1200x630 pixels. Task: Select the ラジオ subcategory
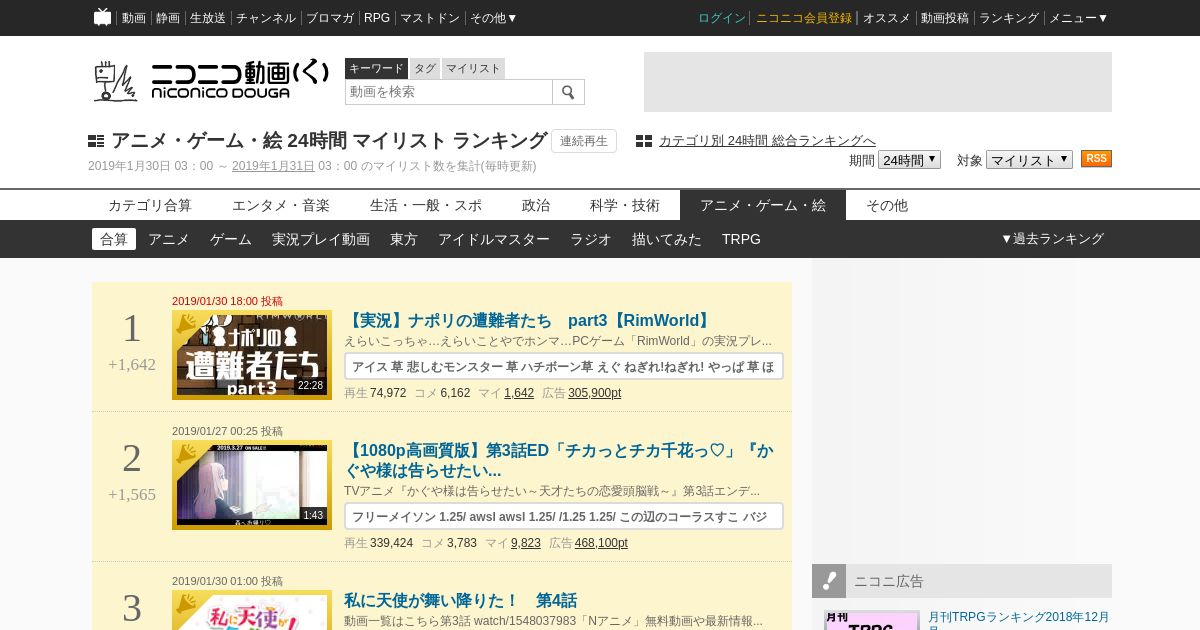click(x=591, y=239)
